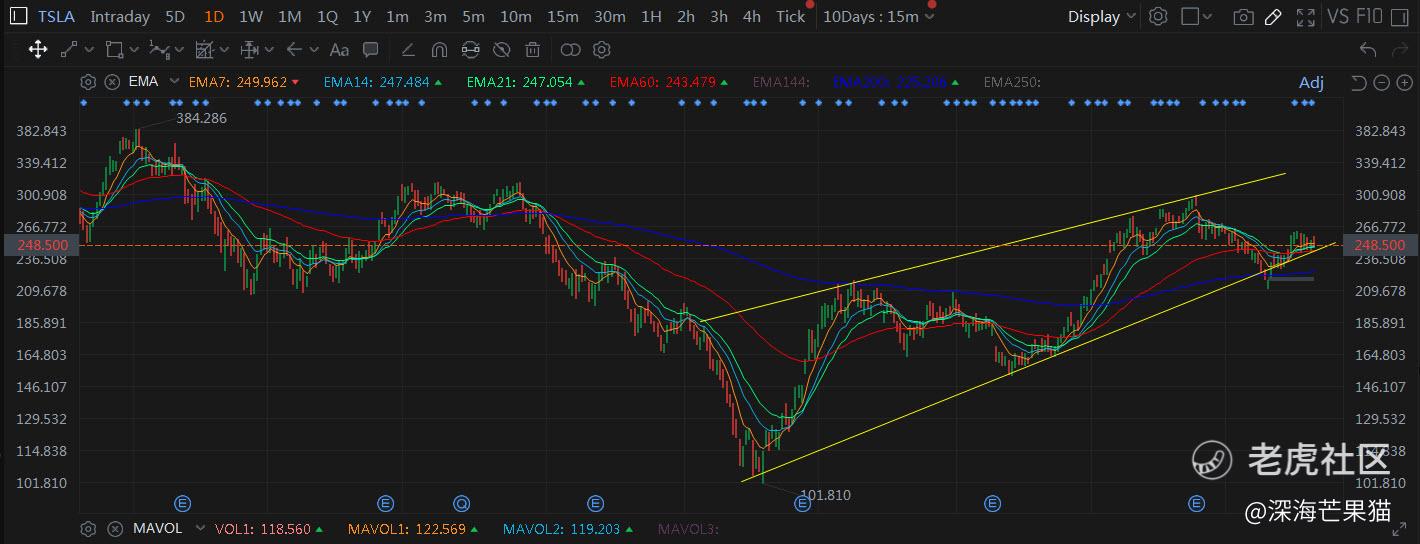Viewport: 1420px width, 544px height.
Task: Click the red 248.500 current price label on left axis
Action: (x=42, y=245)
